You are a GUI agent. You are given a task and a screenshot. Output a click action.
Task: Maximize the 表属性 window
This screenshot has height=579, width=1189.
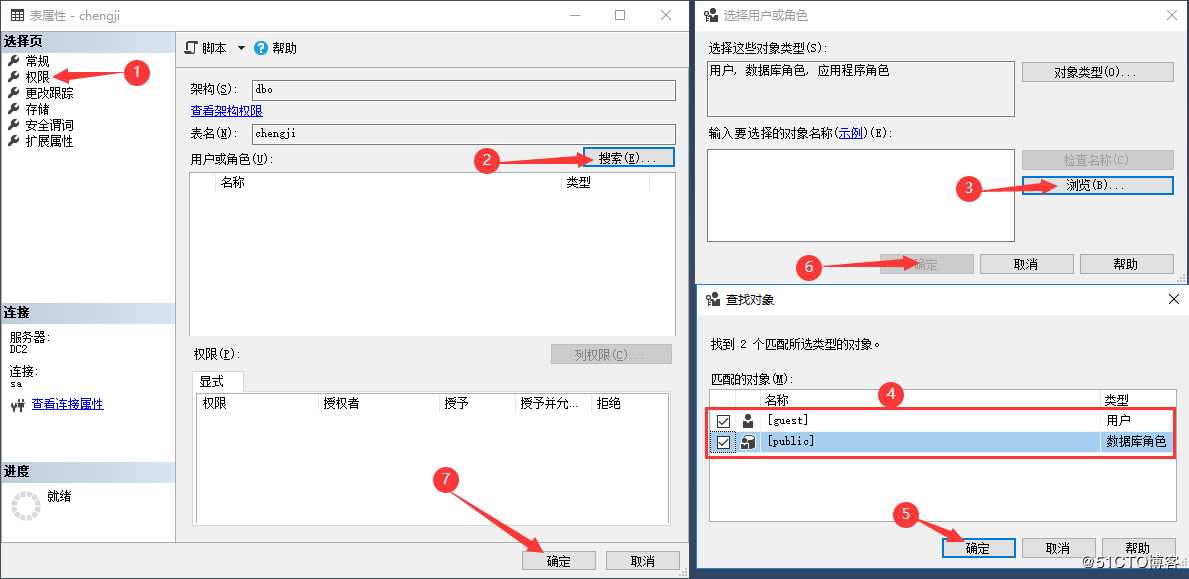coord(620,15)
